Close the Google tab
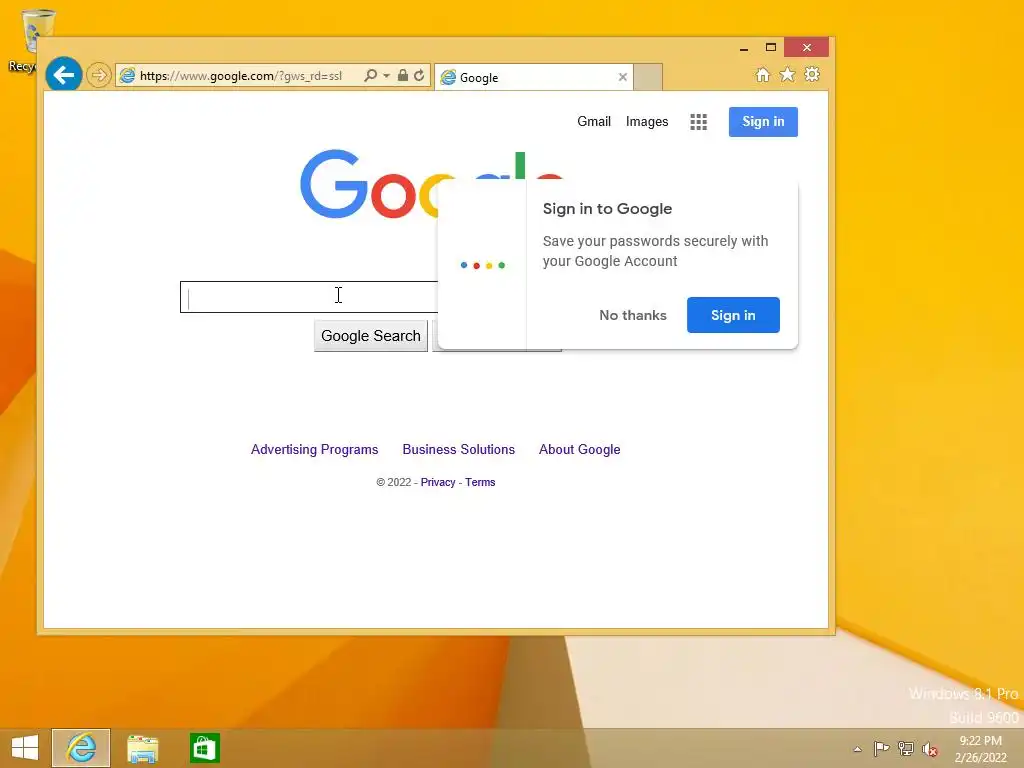 [x=623, y=77]
